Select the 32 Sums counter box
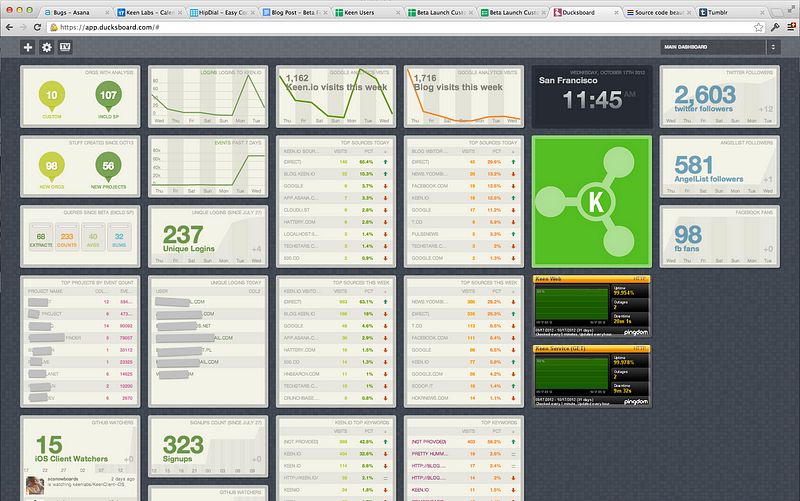This screenshot has width=800, height=501. pyautogui.click(x=119, y=237)
